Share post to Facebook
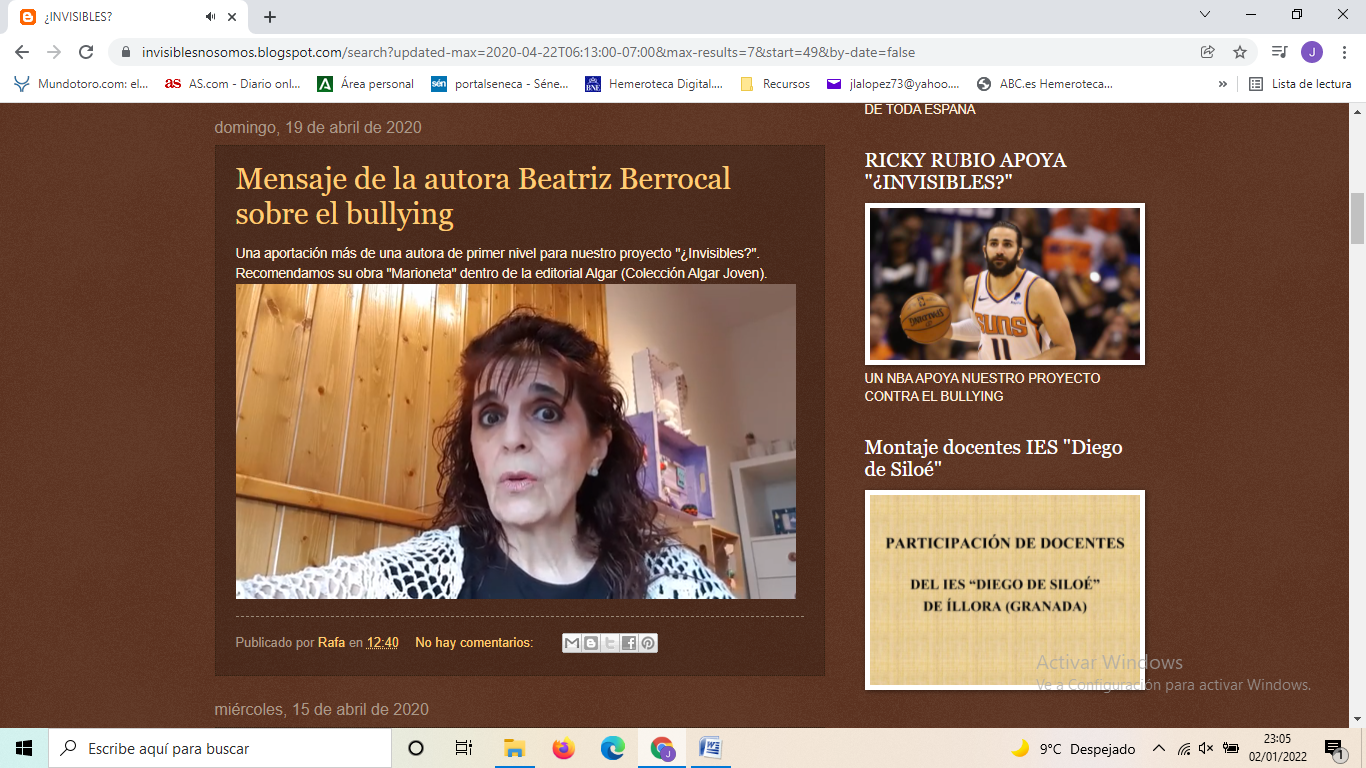Image resolution: width=1366 pixels, height=768 pixels. [x=629, y=643]
